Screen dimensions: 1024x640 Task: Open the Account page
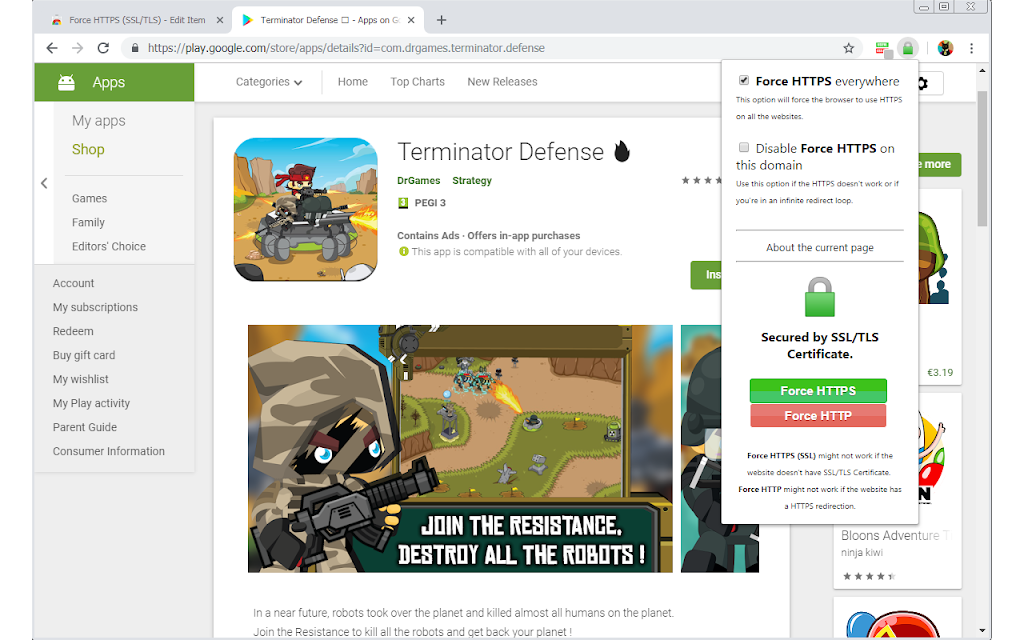coord(73,283)
